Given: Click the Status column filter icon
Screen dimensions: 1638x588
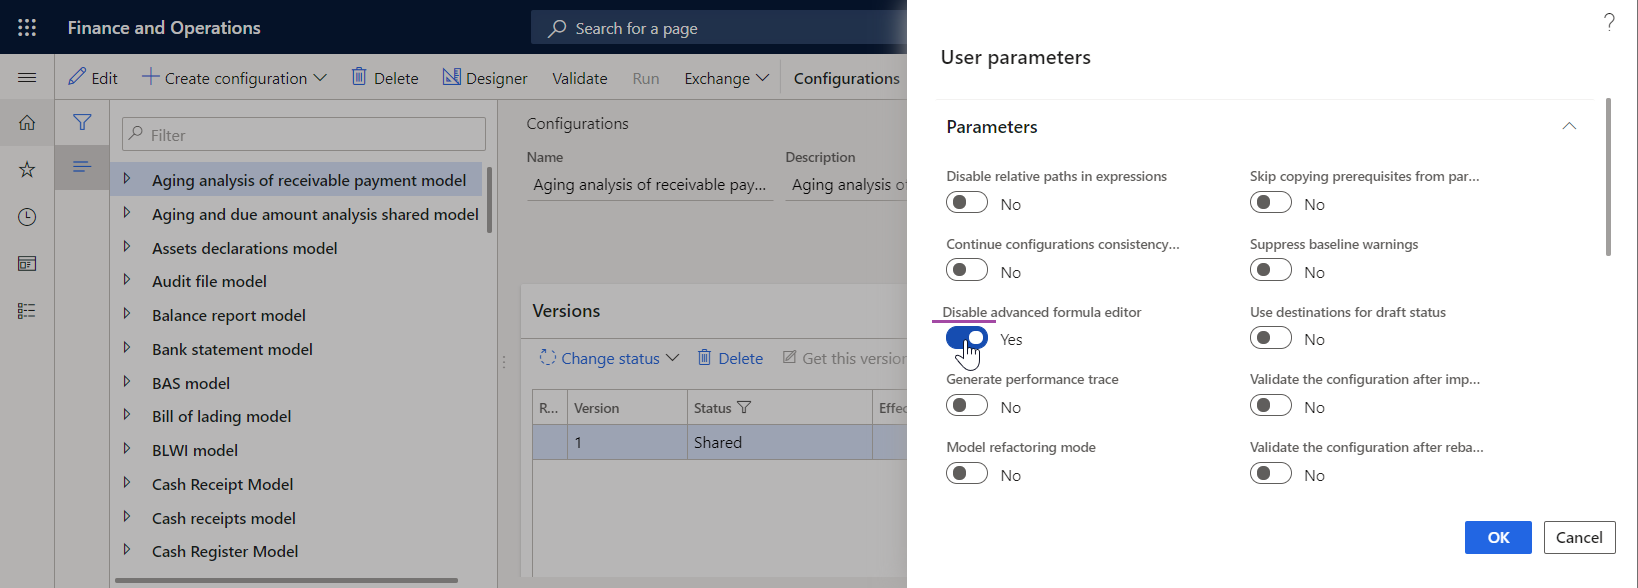Looking at the screenshot, I should (744, 408).
